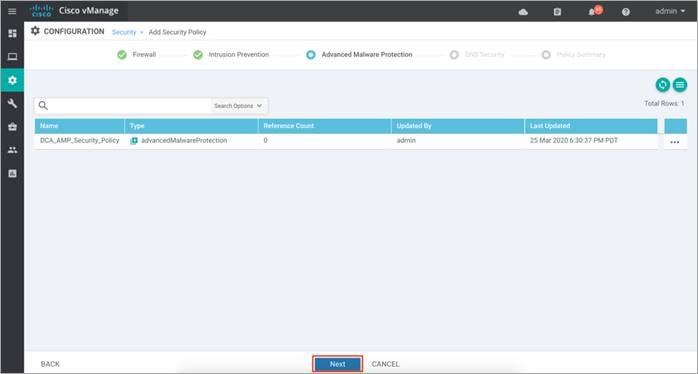Open the hamburger menu icon
698x374 pixels.
[x=12, y=11]
